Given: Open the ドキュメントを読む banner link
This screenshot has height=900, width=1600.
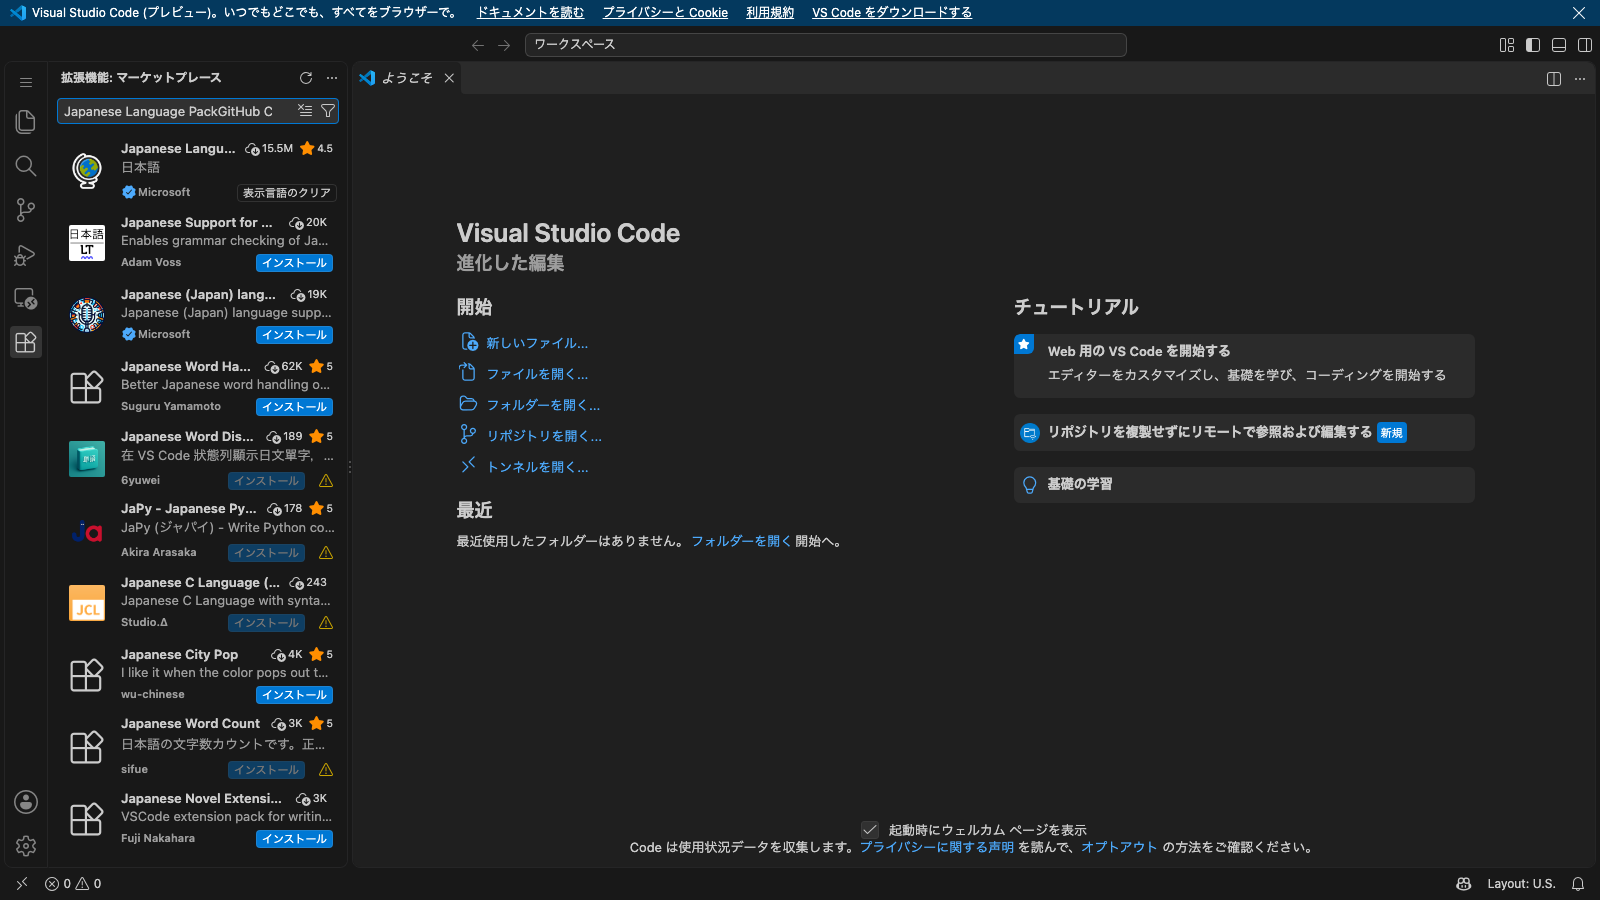Looking at the screenshot, I should pyautogui.click(x=530, y=13).
